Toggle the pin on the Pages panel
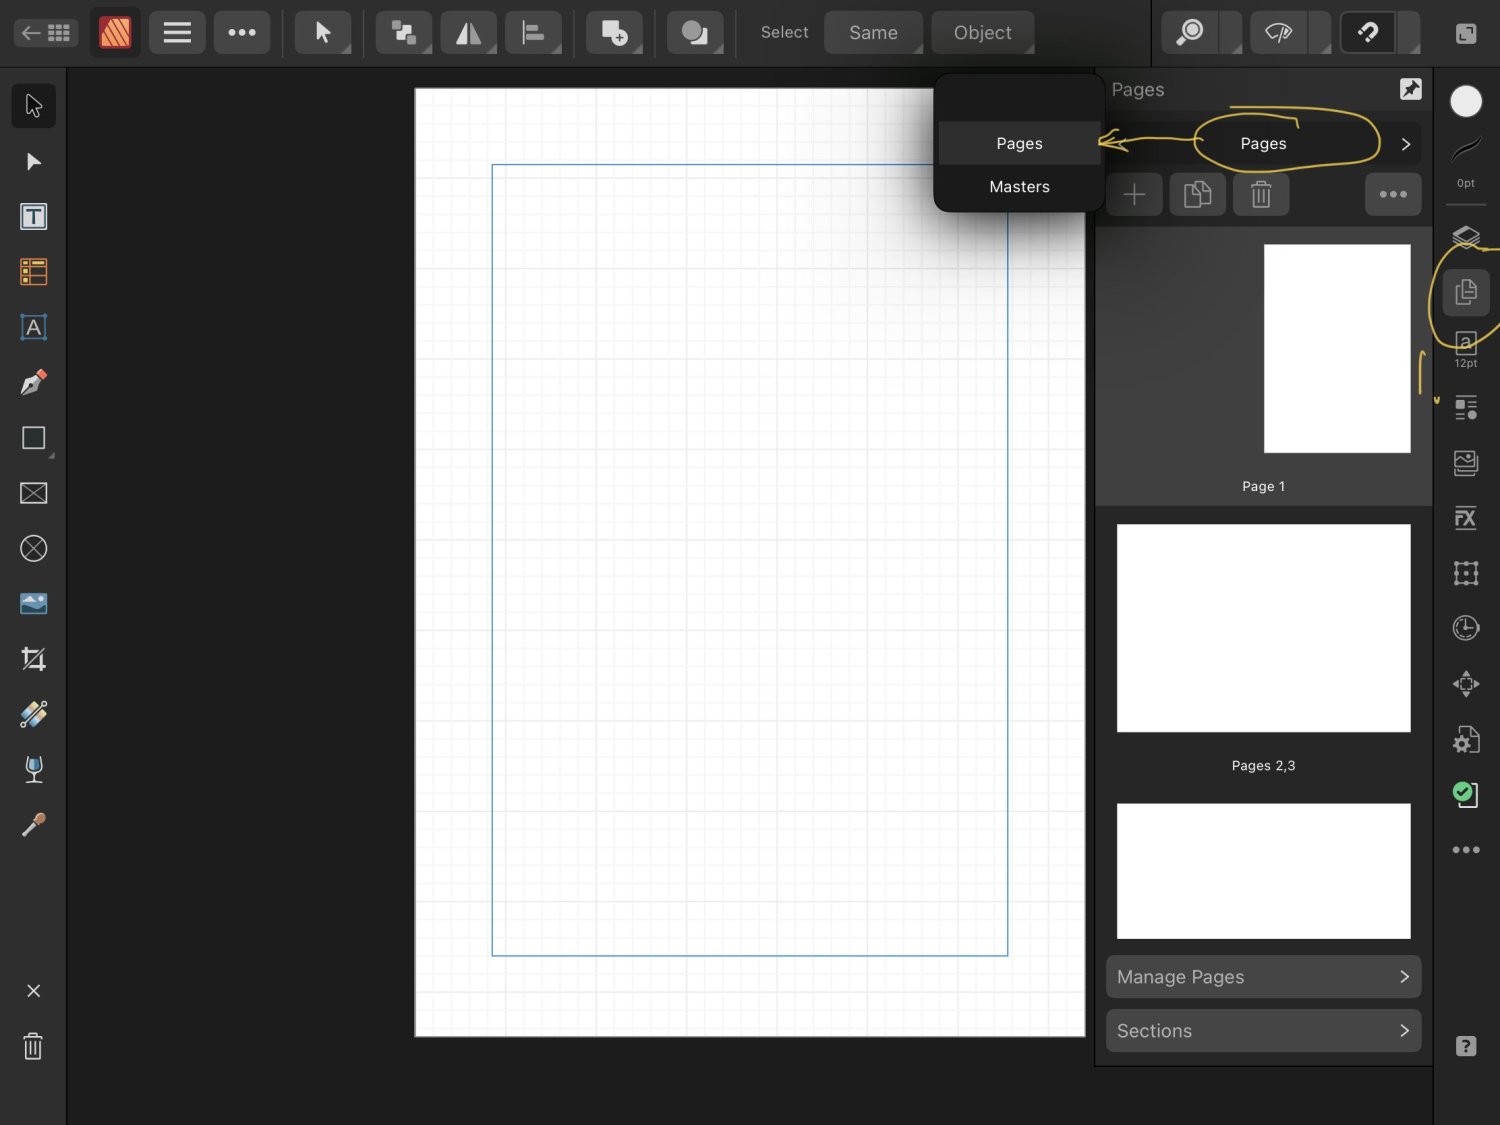Image resolution: width=1500 pixels, height=1125 pixels. 1410,90
